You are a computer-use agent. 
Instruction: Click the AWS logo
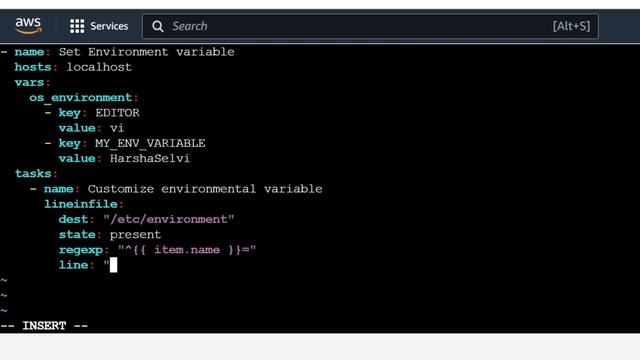pyautogui.click(x=29, y=26)
